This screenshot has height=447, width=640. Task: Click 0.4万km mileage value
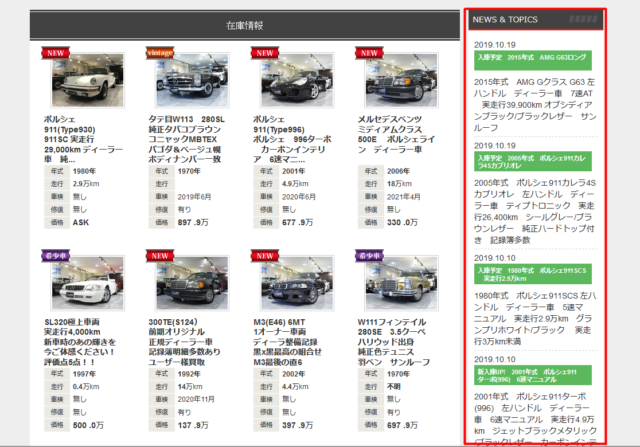[86, 387]
